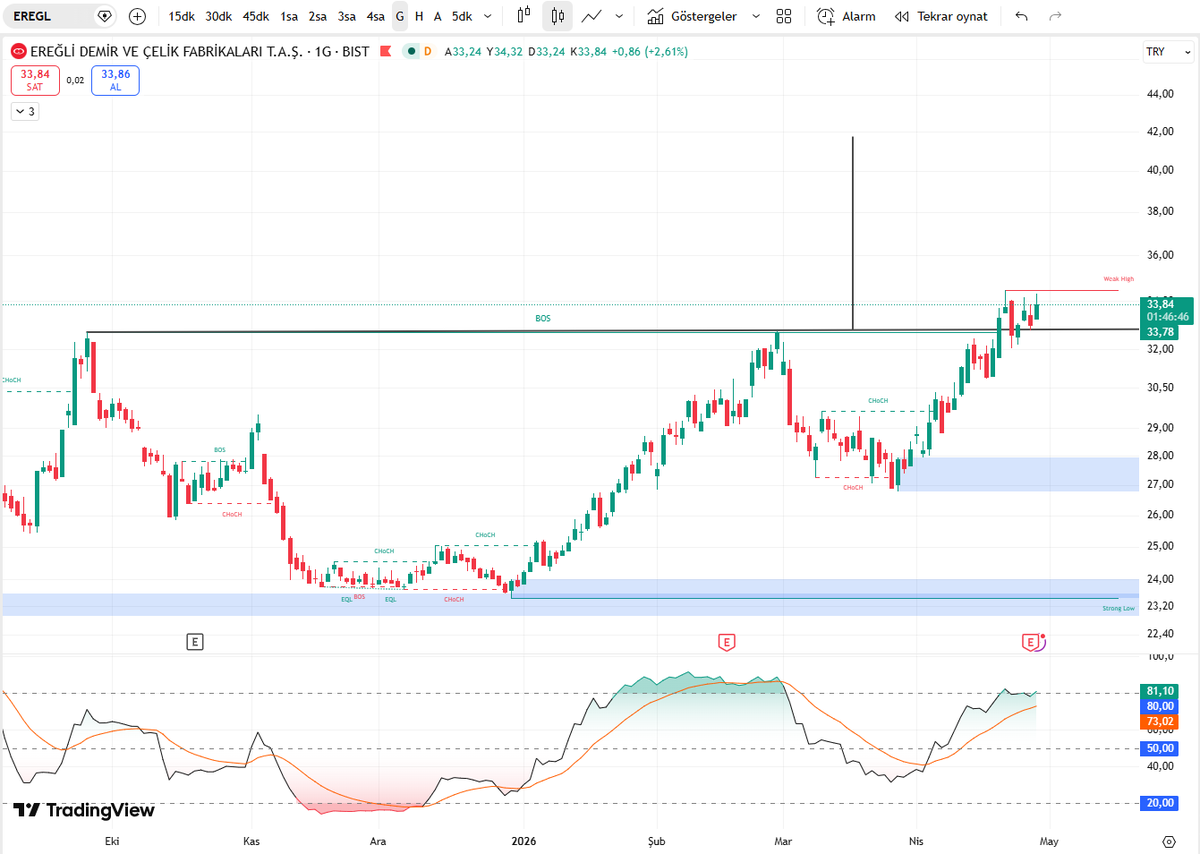Viewport: 1200px width, 854px height.
Task: Click the 80,00 overbought level label
Action: [x=1160, y=706]
